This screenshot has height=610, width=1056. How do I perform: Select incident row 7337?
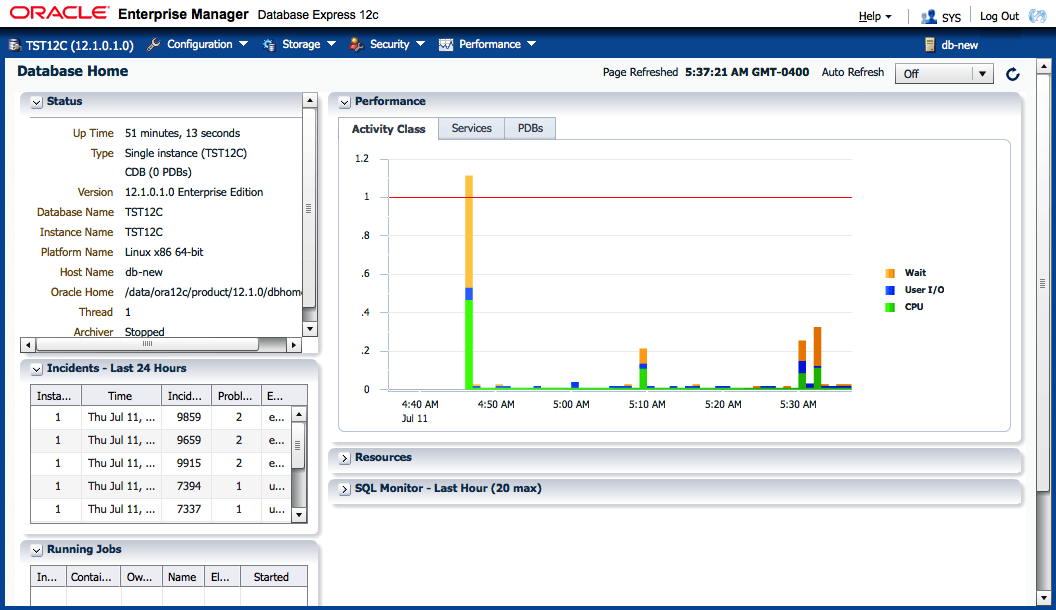pos(161,509)
